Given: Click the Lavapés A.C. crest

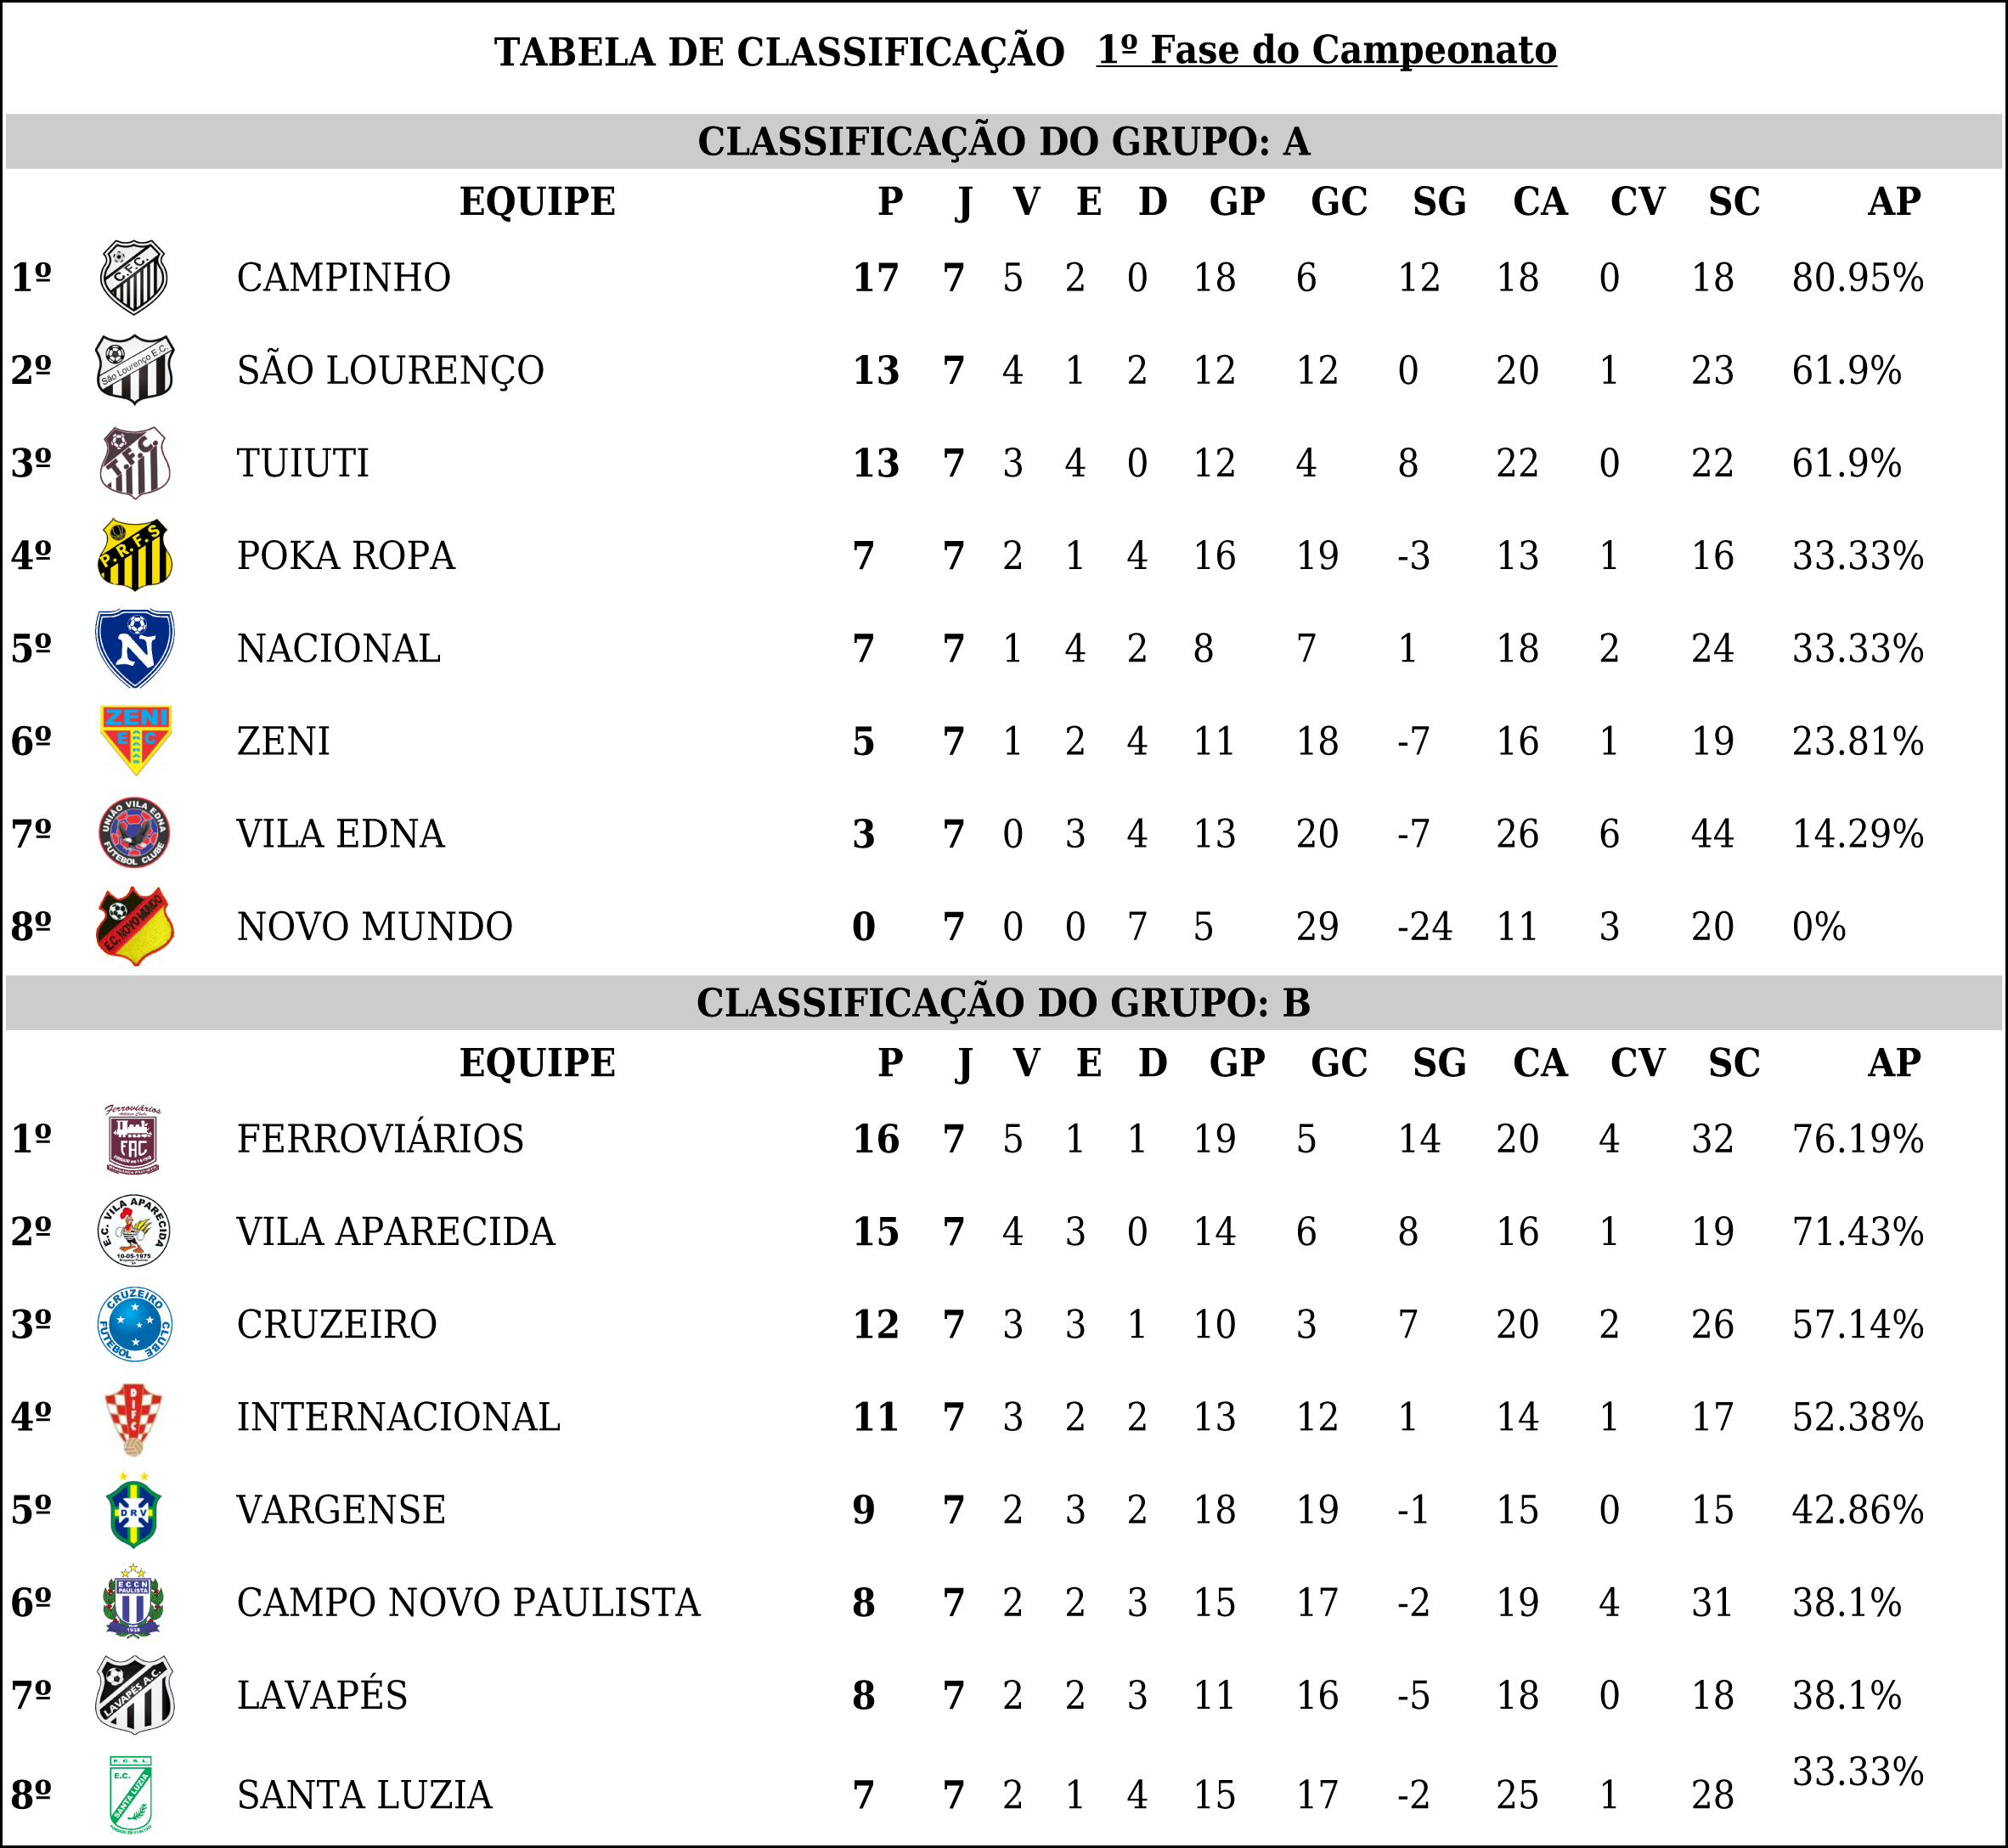Looking at the screenshot, I should tap(134, 1695).
